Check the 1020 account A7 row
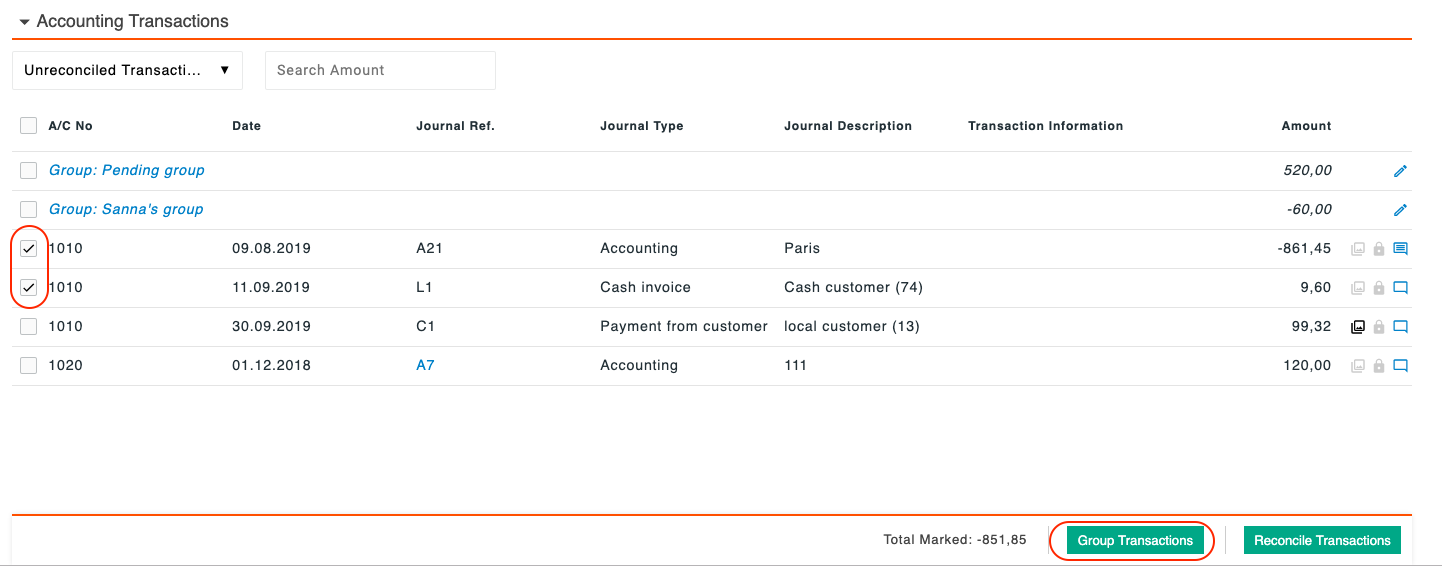The height and width of the screenshot is (567, 1442). point(29,366)
